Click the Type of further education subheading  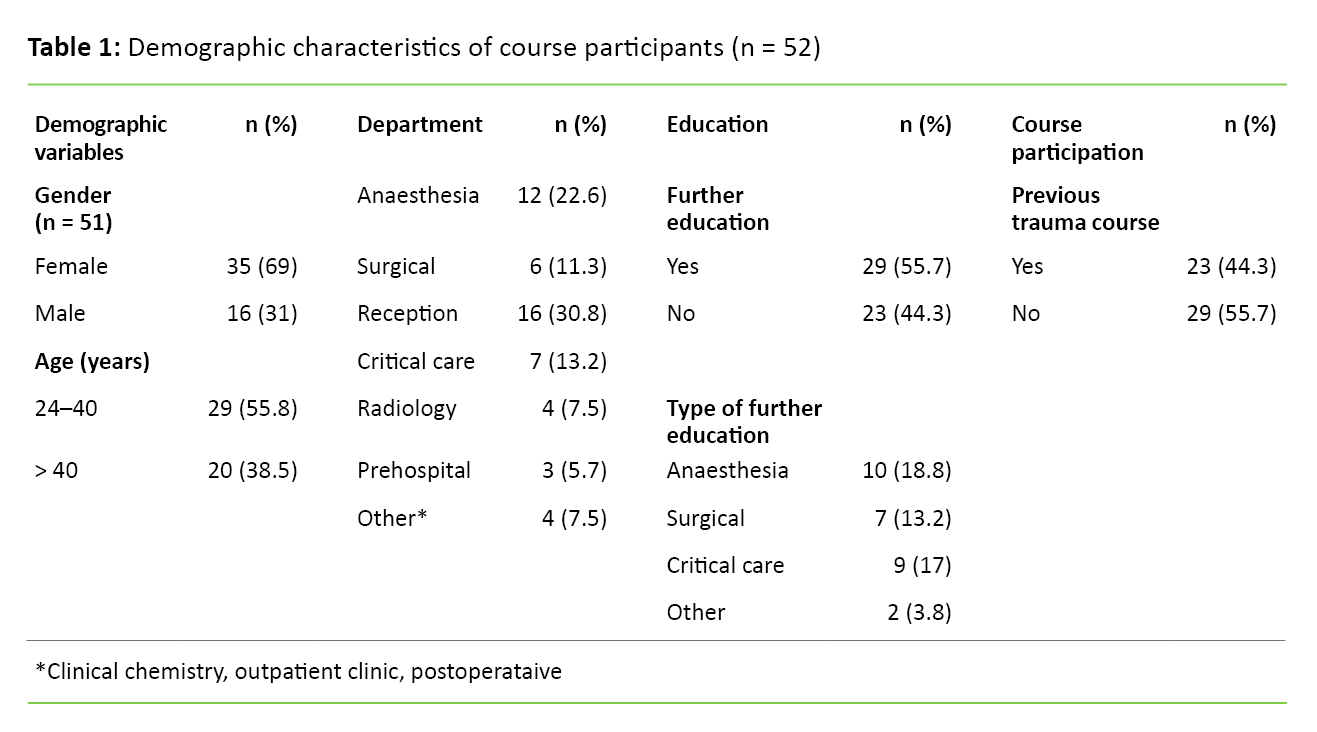coord(744,422)
